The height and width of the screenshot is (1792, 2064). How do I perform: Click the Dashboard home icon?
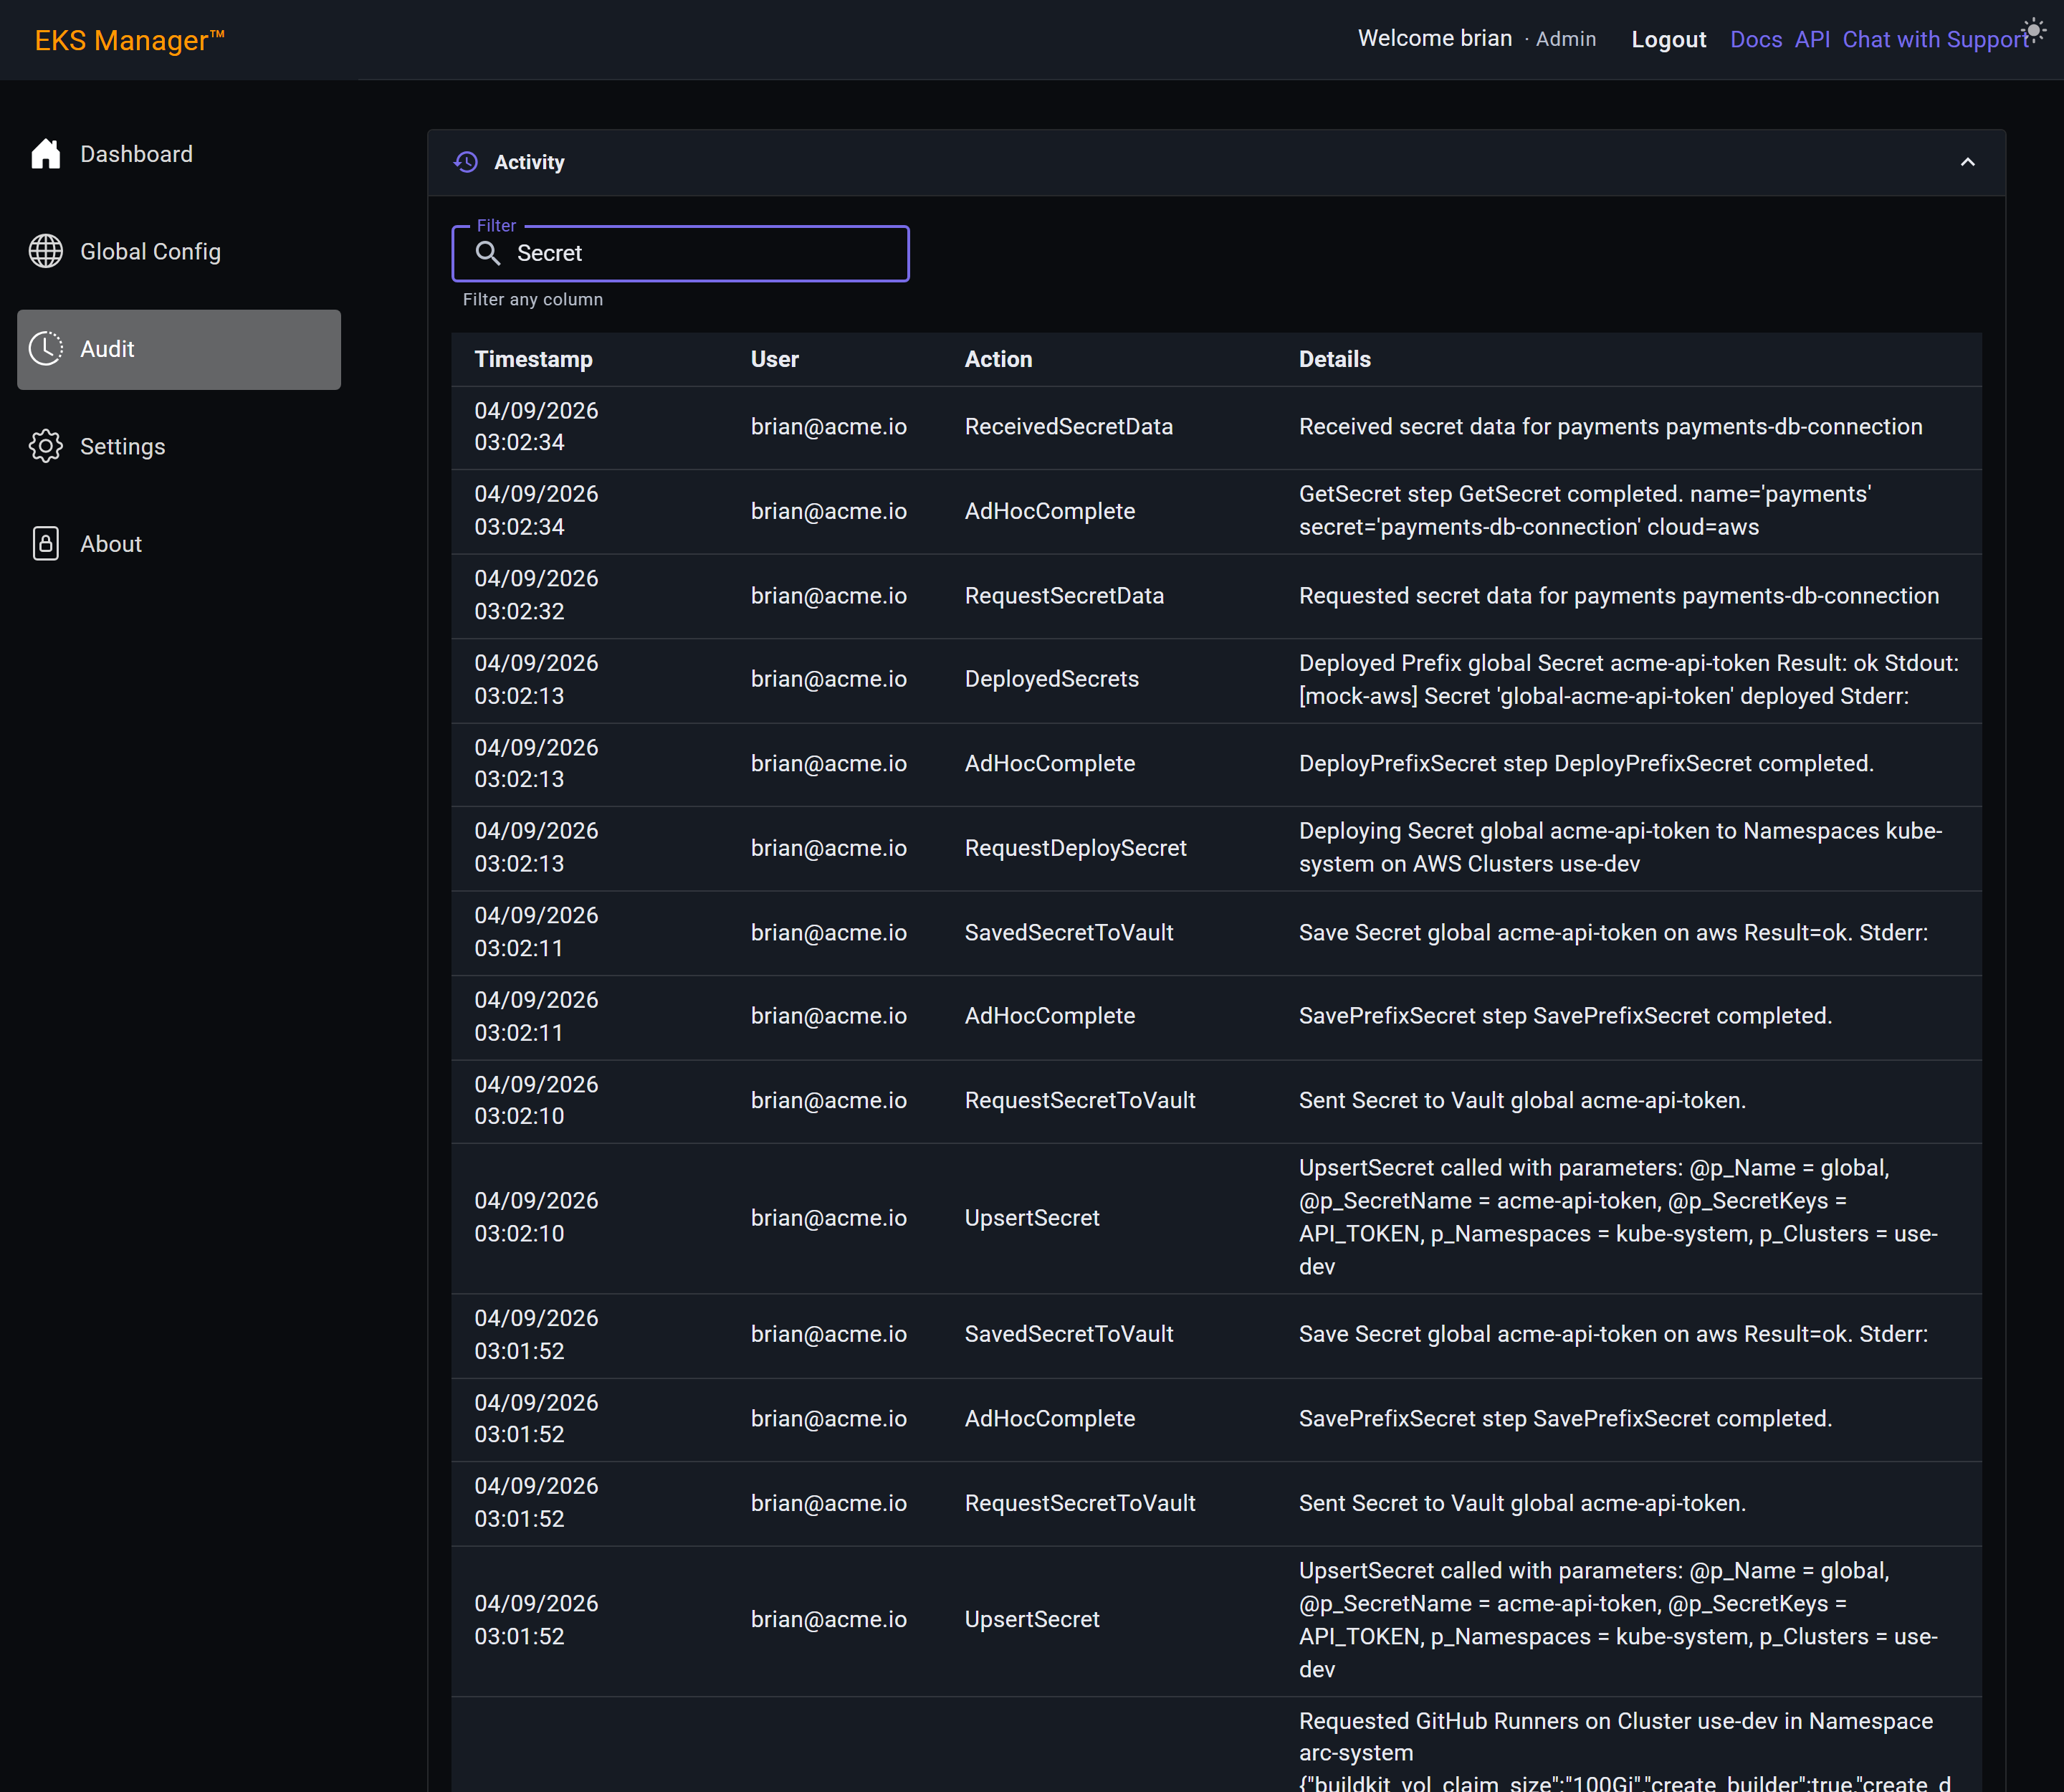click(x=46, y=154)
